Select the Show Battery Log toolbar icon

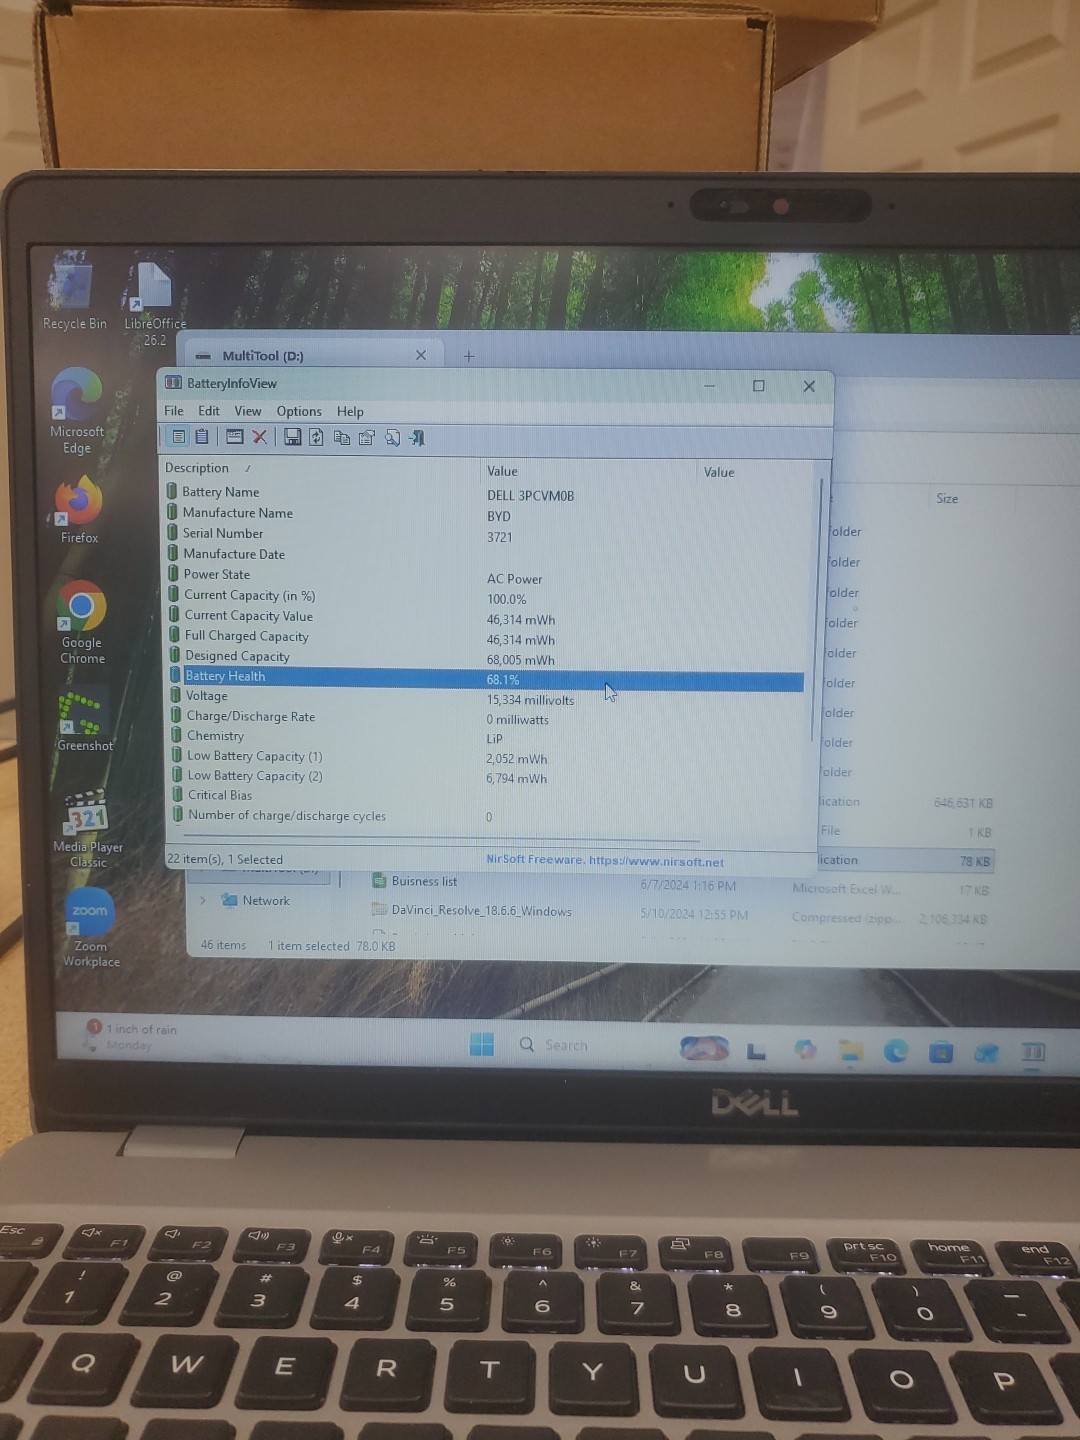pos(202,436)
